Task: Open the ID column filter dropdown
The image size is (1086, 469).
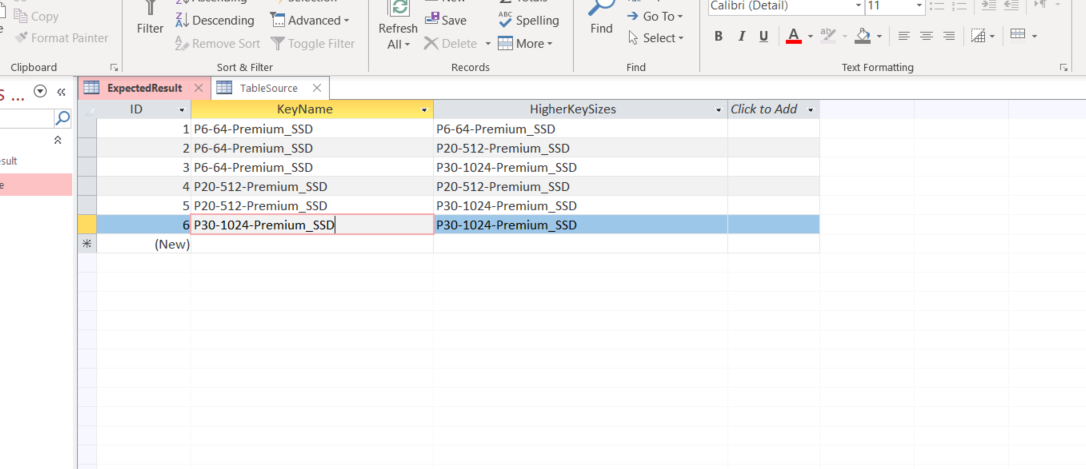Action: [x=182, y=109]
